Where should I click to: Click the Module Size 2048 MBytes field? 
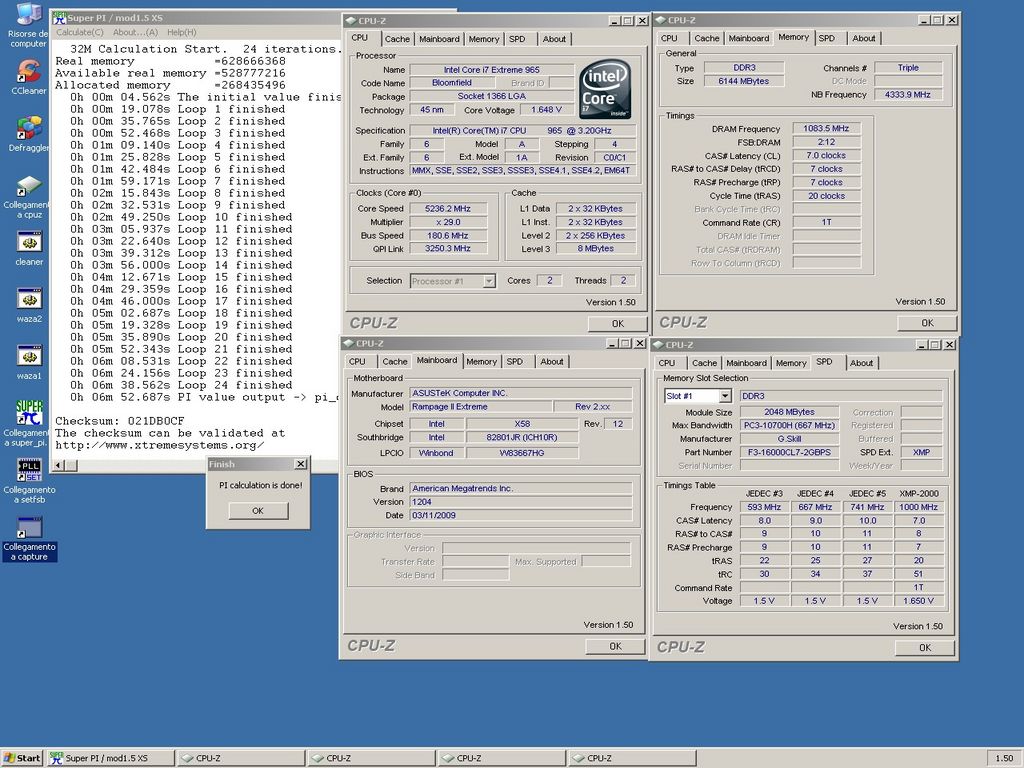pyautogui.click(x=789, y=412)
